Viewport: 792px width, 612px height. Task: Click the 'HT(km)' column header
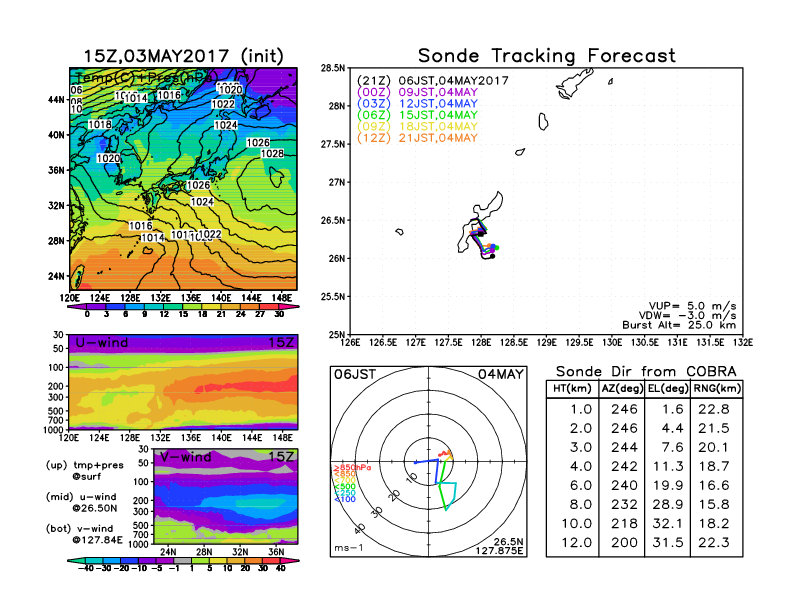click(x=572, y=389)
